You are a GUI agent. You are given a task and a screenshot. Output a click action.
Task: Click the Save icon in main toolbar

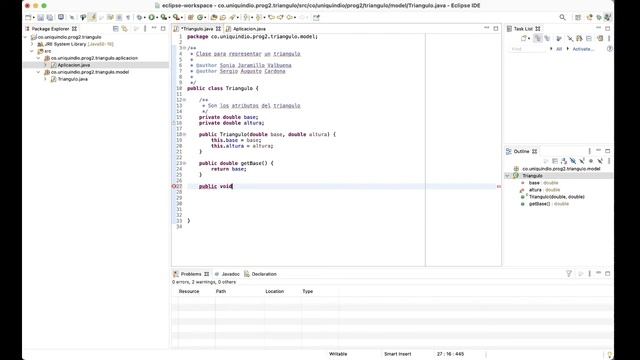[x=41, y=18]
